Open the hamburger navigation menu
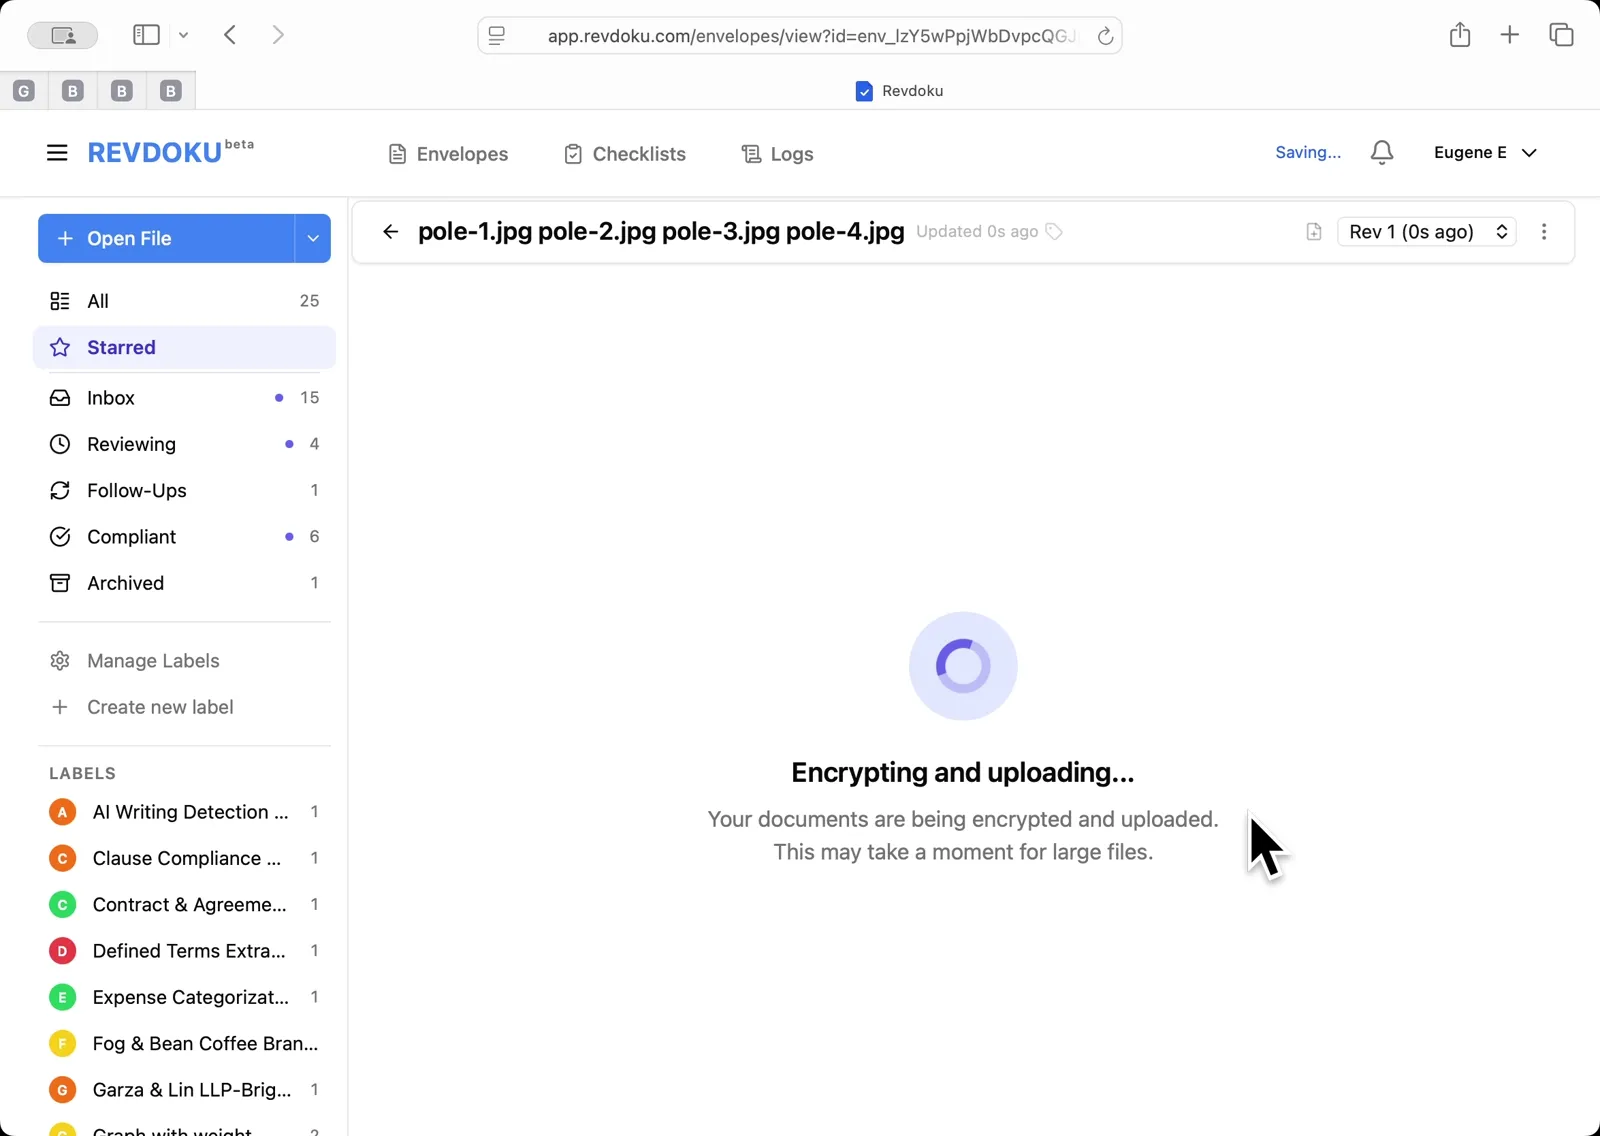 [56, 152]
